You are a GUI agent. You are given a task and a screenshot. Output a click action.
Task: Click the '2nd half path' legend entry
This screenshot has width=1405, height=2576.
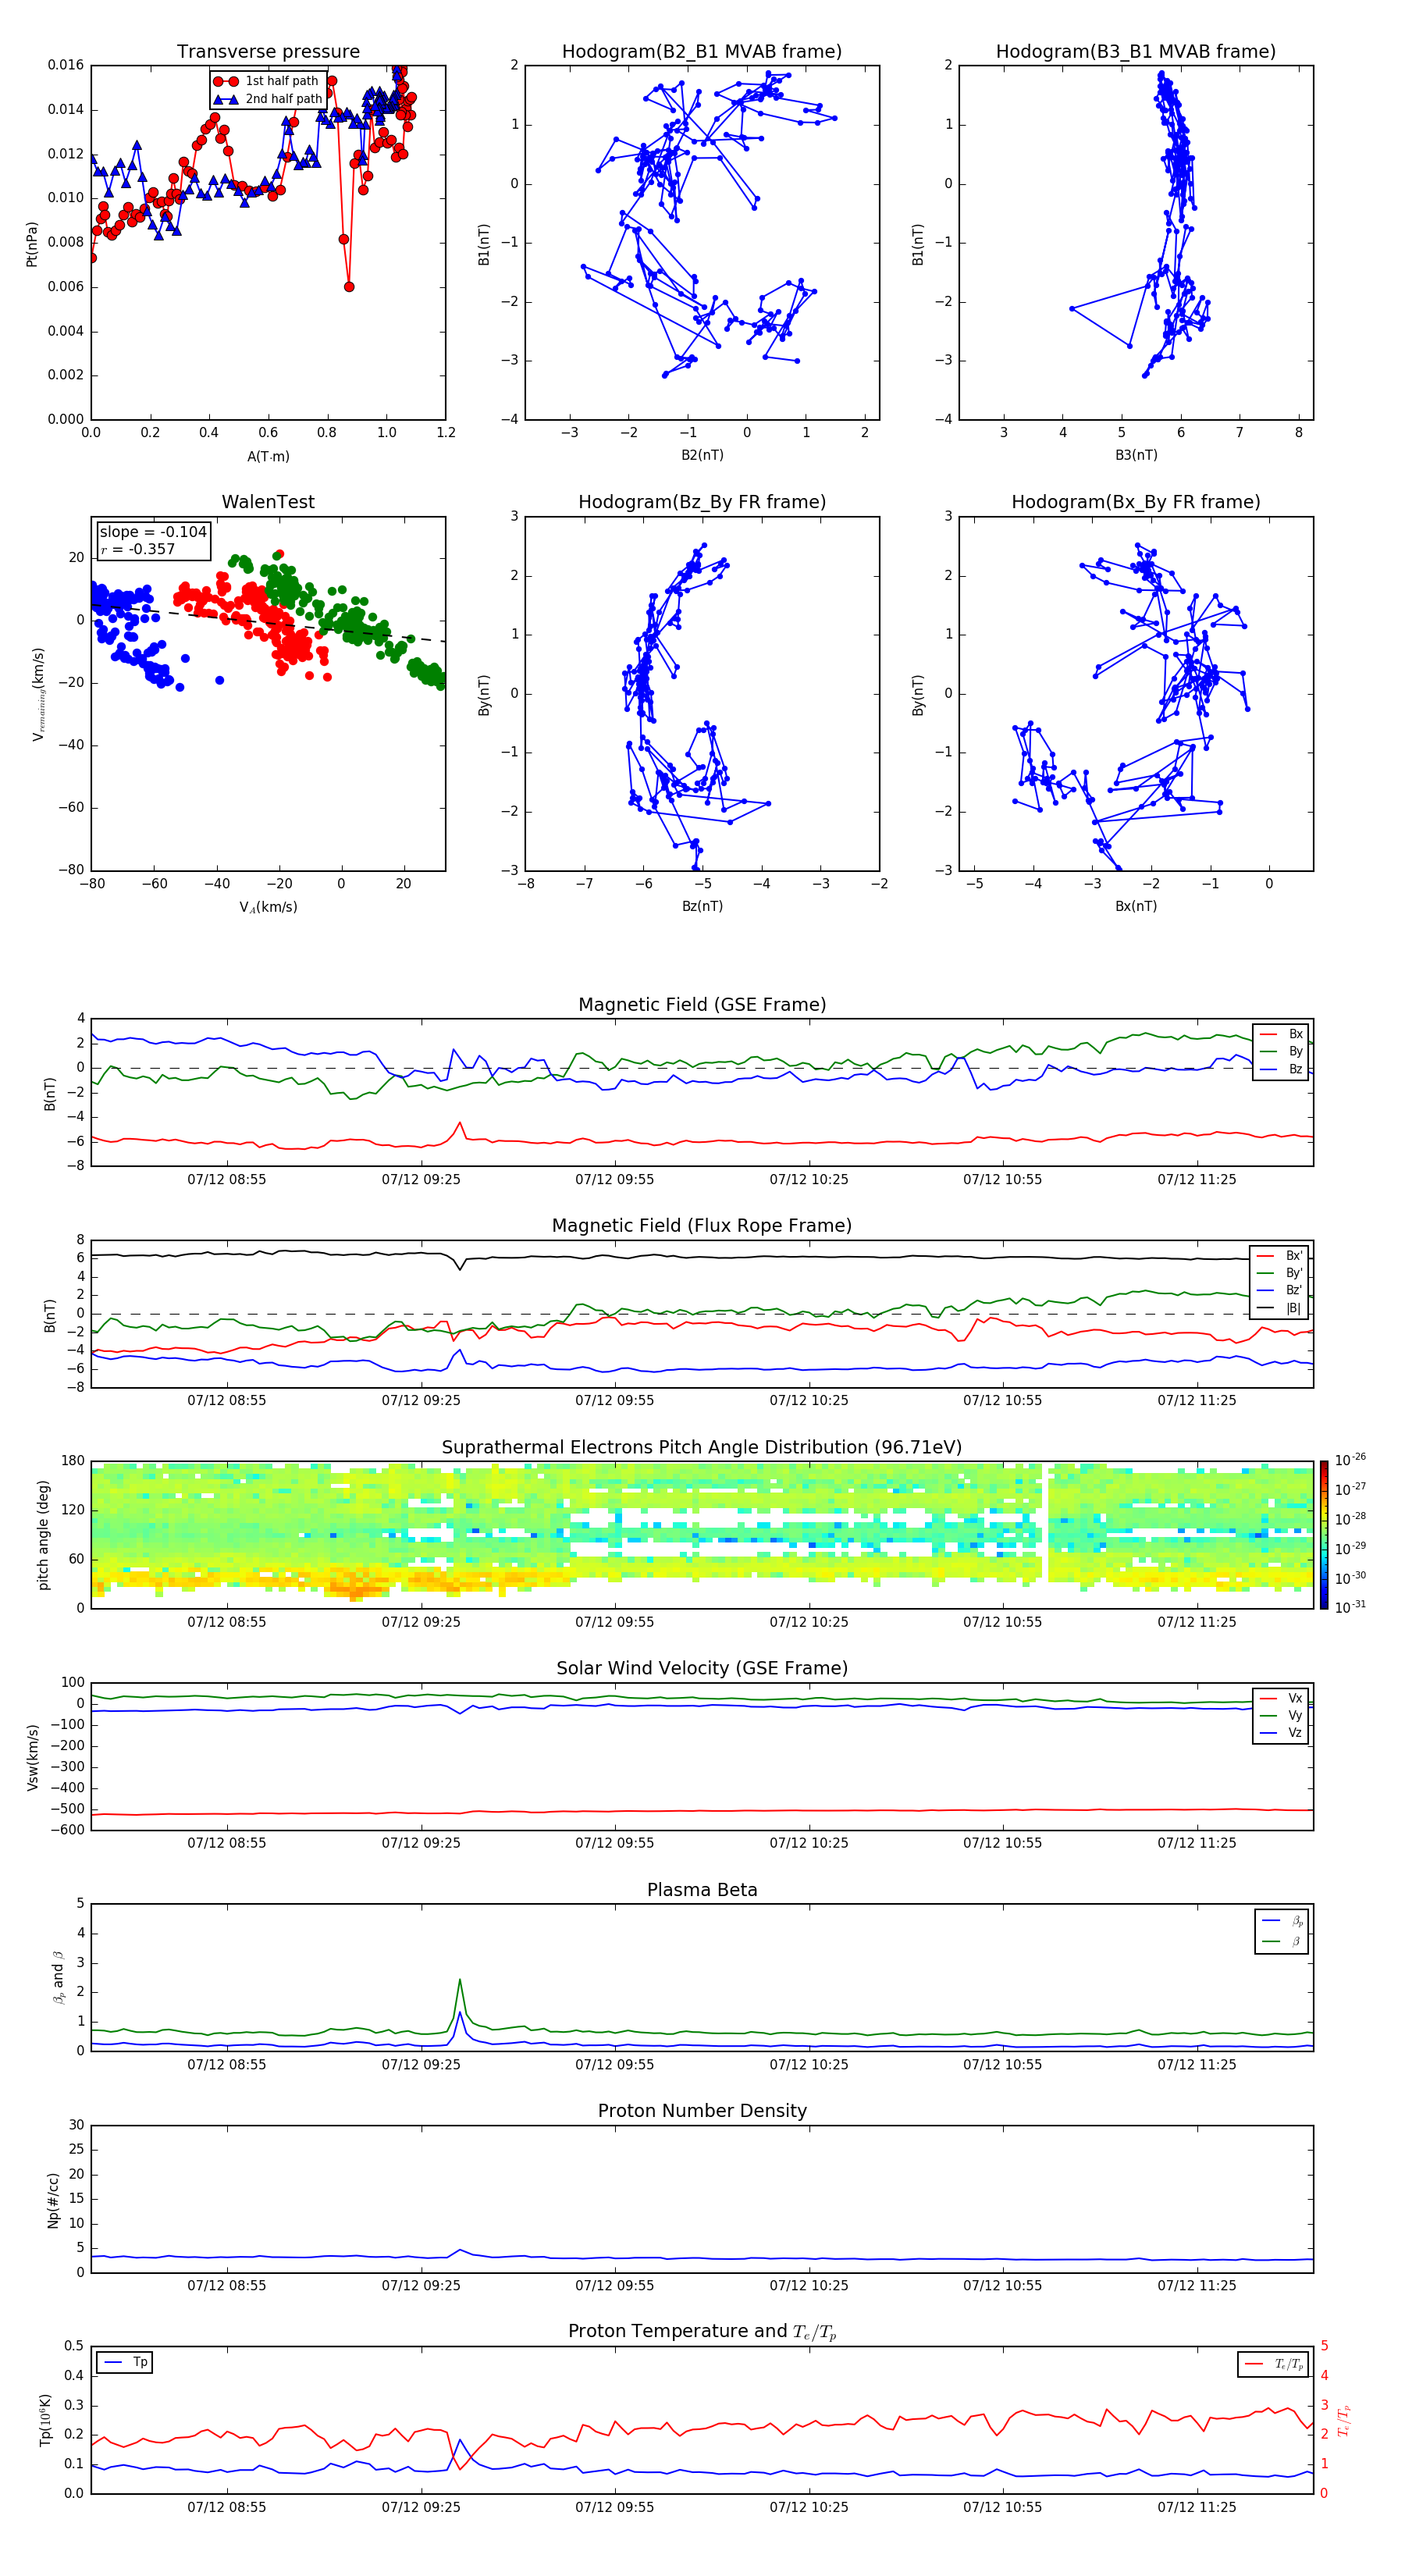(268, 99)
